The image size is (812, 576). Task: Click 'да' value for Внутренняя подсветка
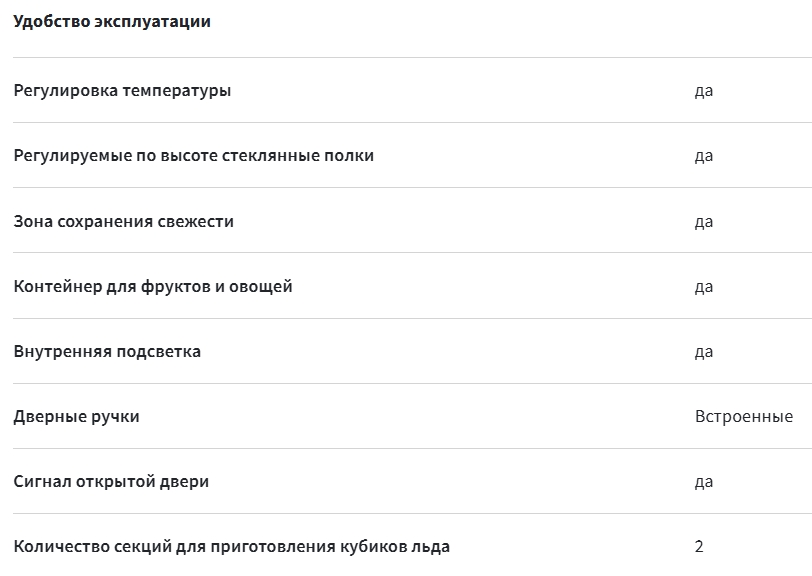[704, 352]
